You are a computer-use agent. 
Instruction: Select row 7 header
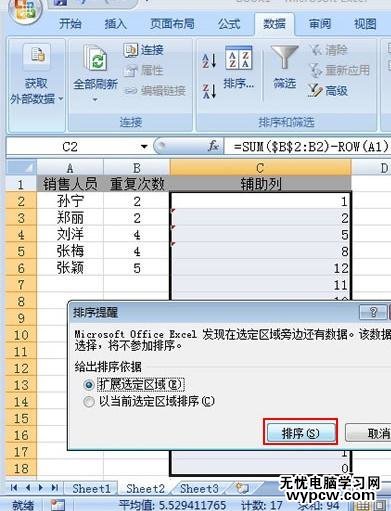[21, 285]
